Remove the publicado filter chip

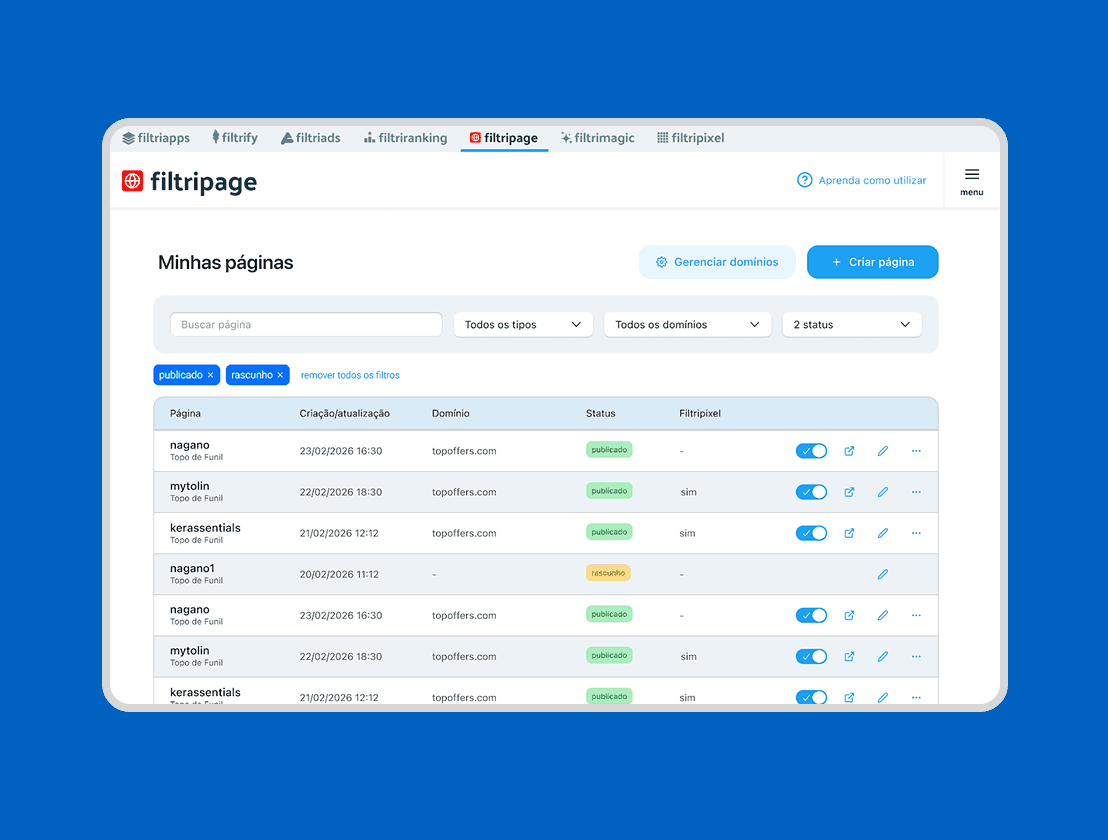pos(211,375)
